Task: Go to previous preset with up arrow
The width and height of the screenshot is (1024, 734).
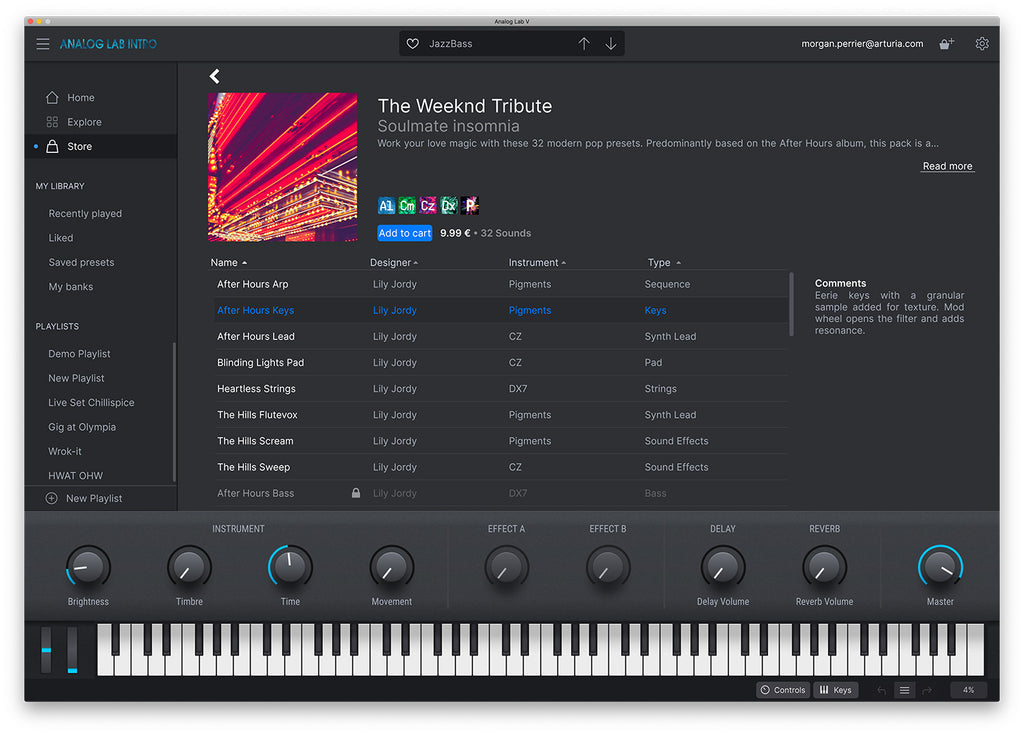Action: [x=584, y=44]
